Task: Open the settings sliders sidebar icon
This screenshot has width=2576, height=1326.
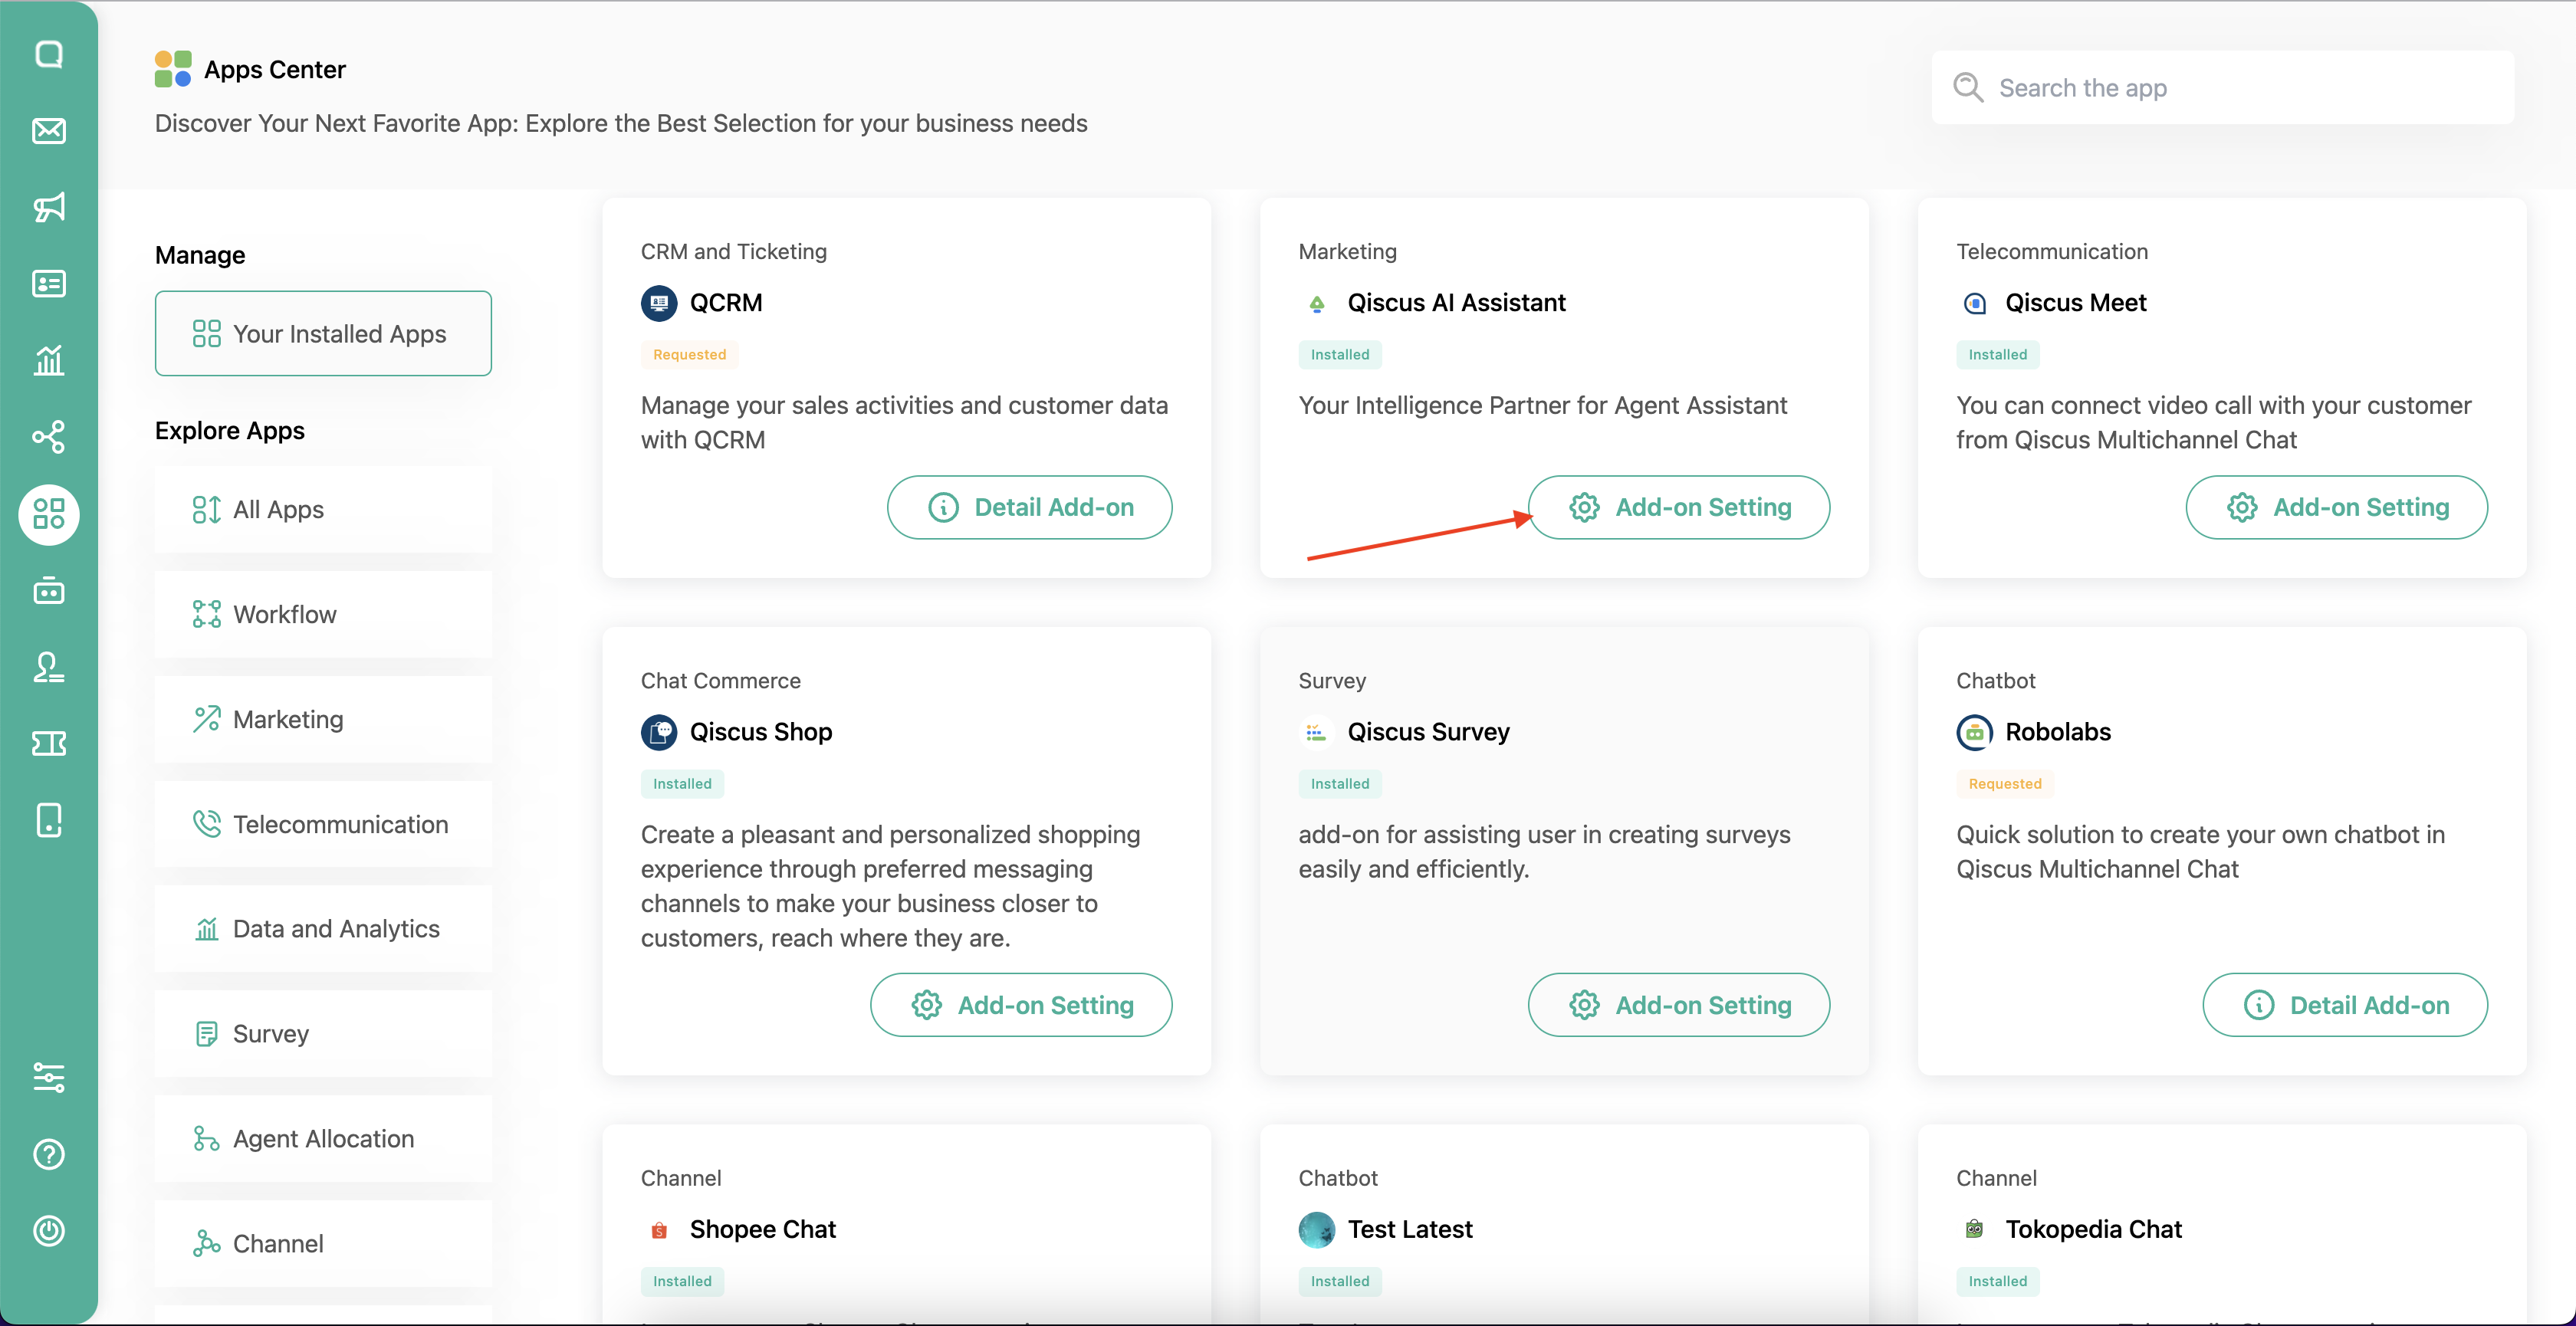Action: [49, 1077]
